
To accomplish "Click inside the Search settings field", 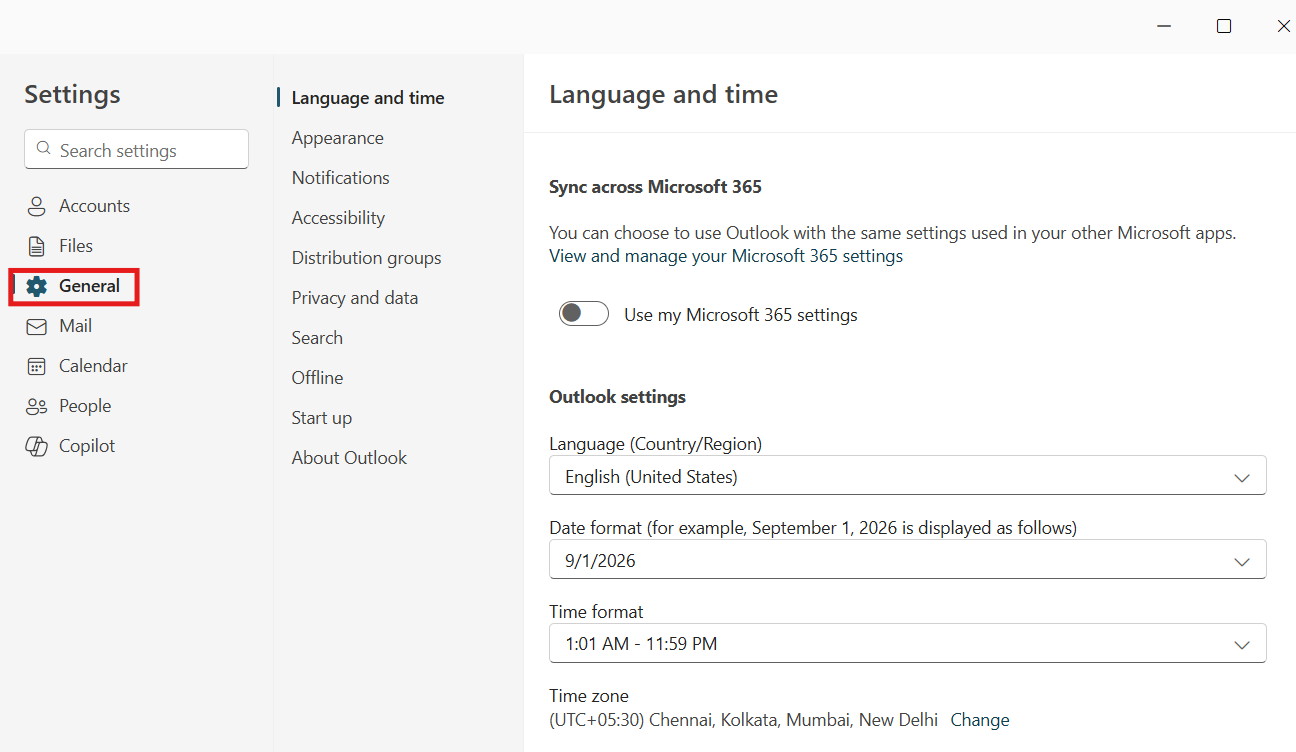I will (136, 149).
